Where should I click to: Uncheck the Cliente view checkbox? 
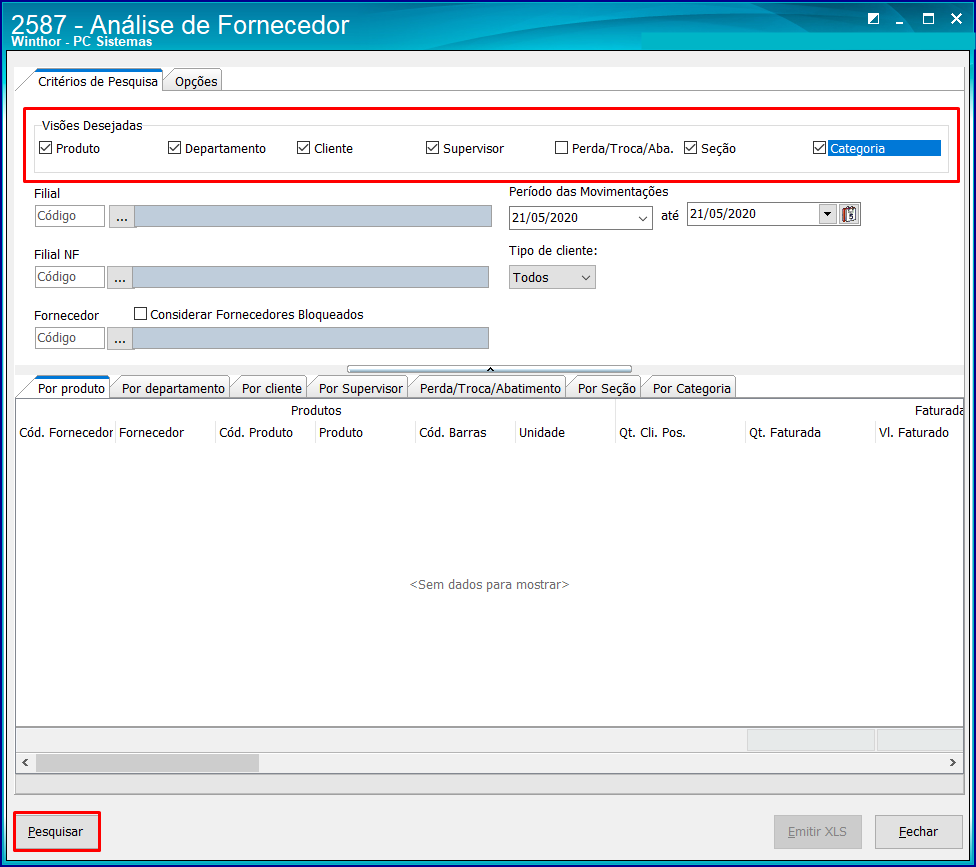pos(303,148)
